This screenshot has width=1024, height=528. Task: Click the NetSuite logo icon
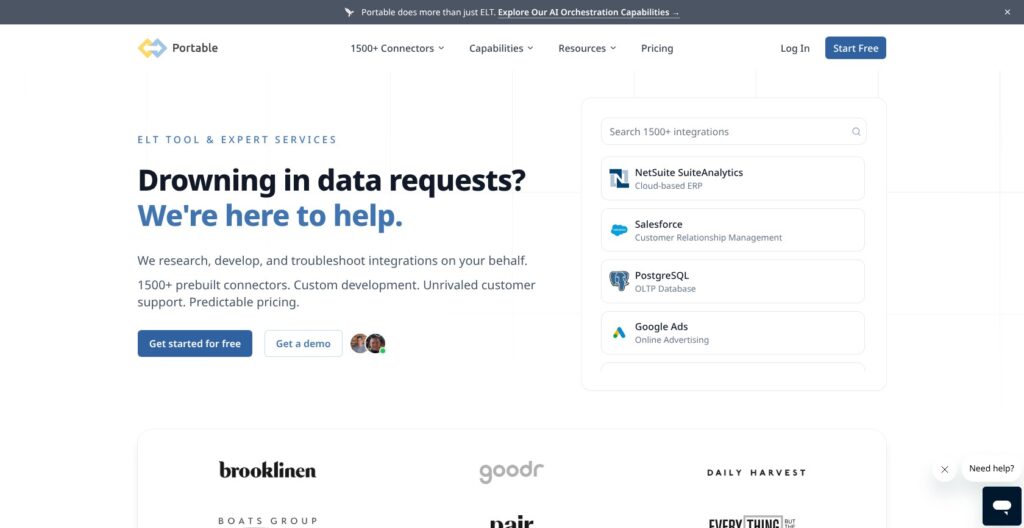618,178
